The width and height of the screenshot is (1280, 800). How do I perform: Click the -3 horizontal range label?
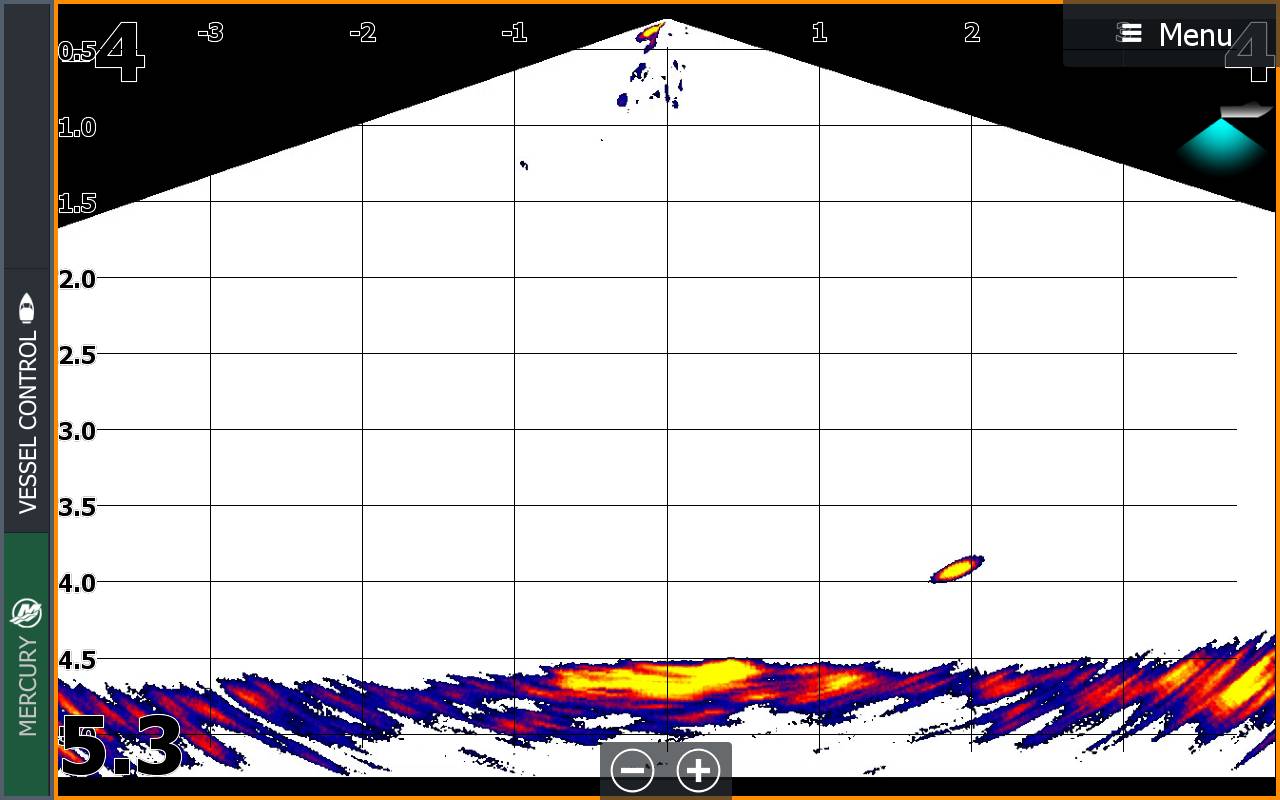[x=210, y=33]
